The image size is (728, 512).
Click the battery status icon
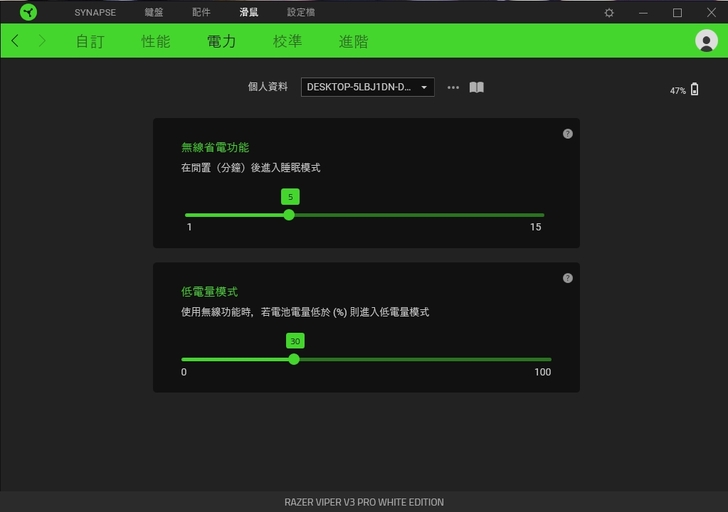pyautogui.click(x=694, y=89)
